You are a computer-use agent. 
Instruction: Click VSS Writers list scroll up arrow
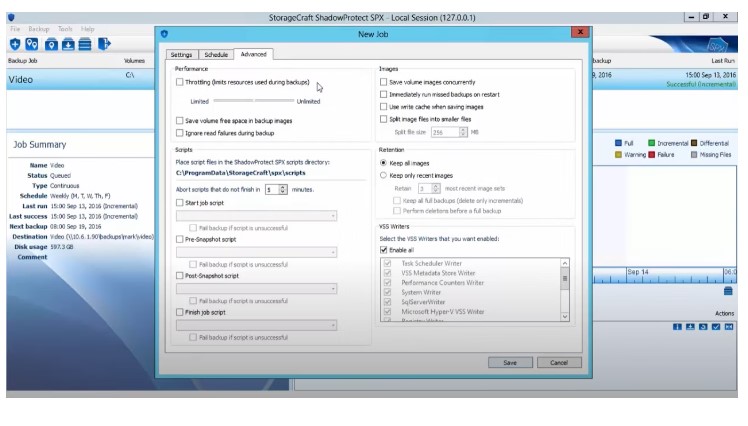click(x=565, y=263)
